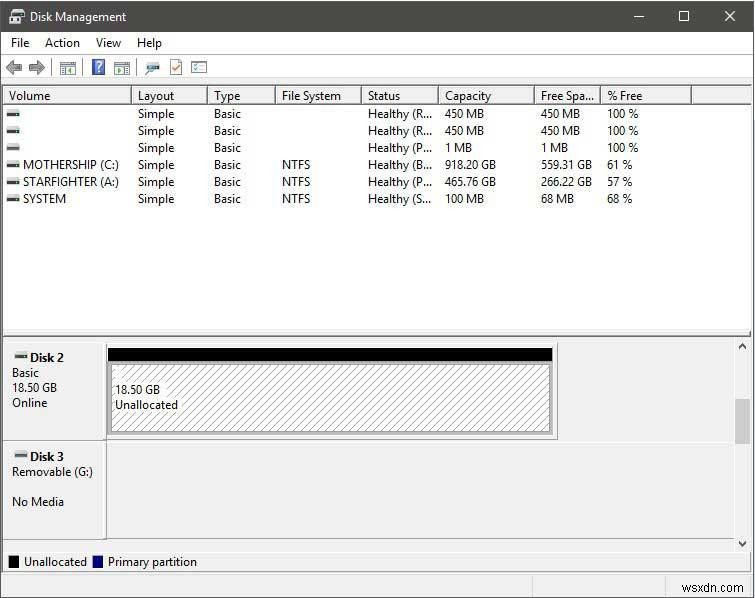Sort by File System column header
Screen dimensions: 755x598
pyautogui.click(x=316, y=96)
